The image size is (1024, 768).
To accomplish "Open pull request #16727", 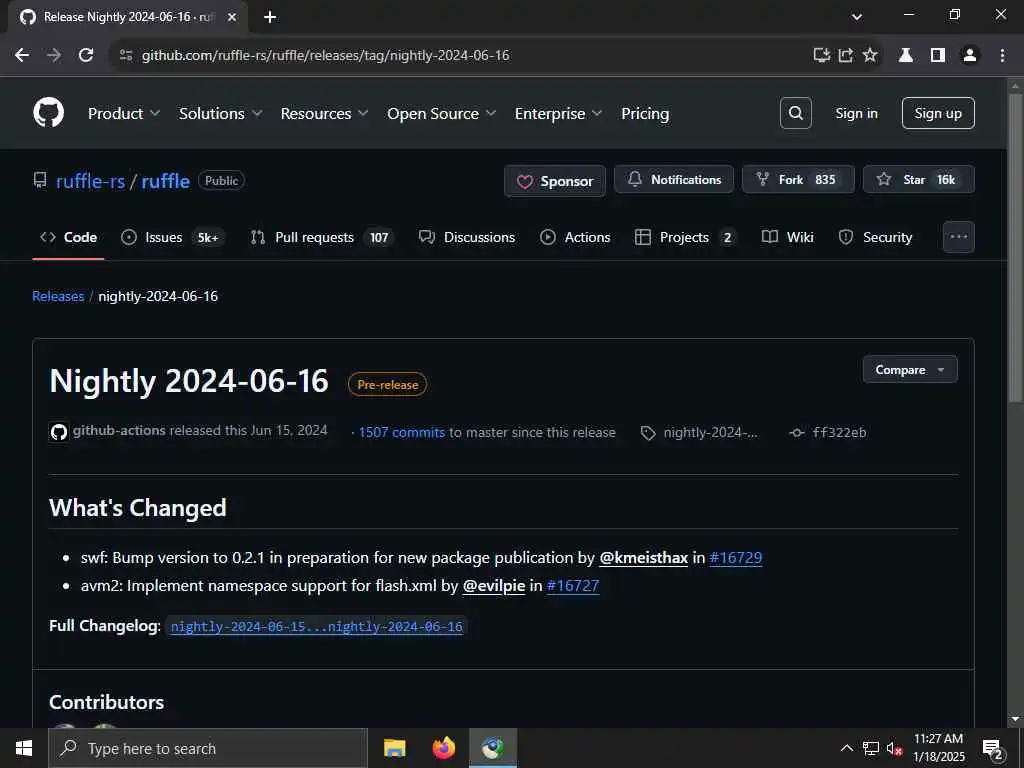I will click(x=572, y=586).
